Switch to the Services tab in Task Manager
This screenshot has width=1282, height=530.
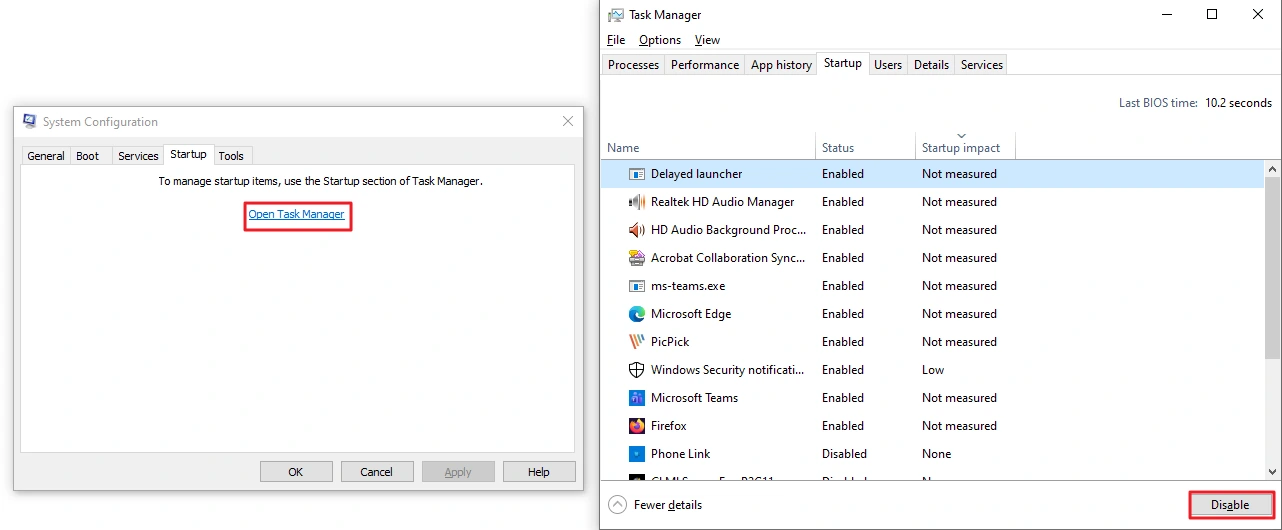click(x=982, y=65)
